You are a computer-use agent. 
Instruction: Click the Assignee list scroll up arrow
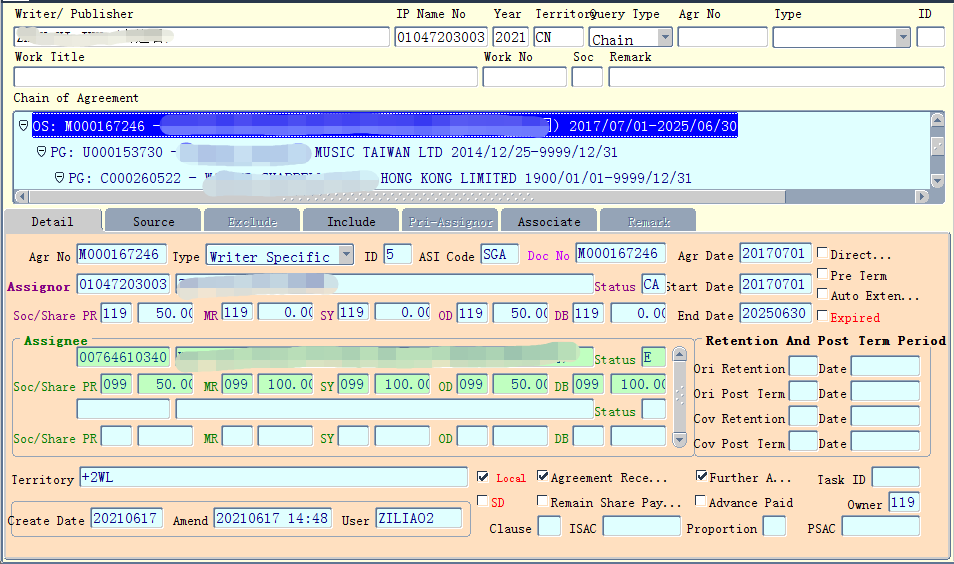coord(680,355)
